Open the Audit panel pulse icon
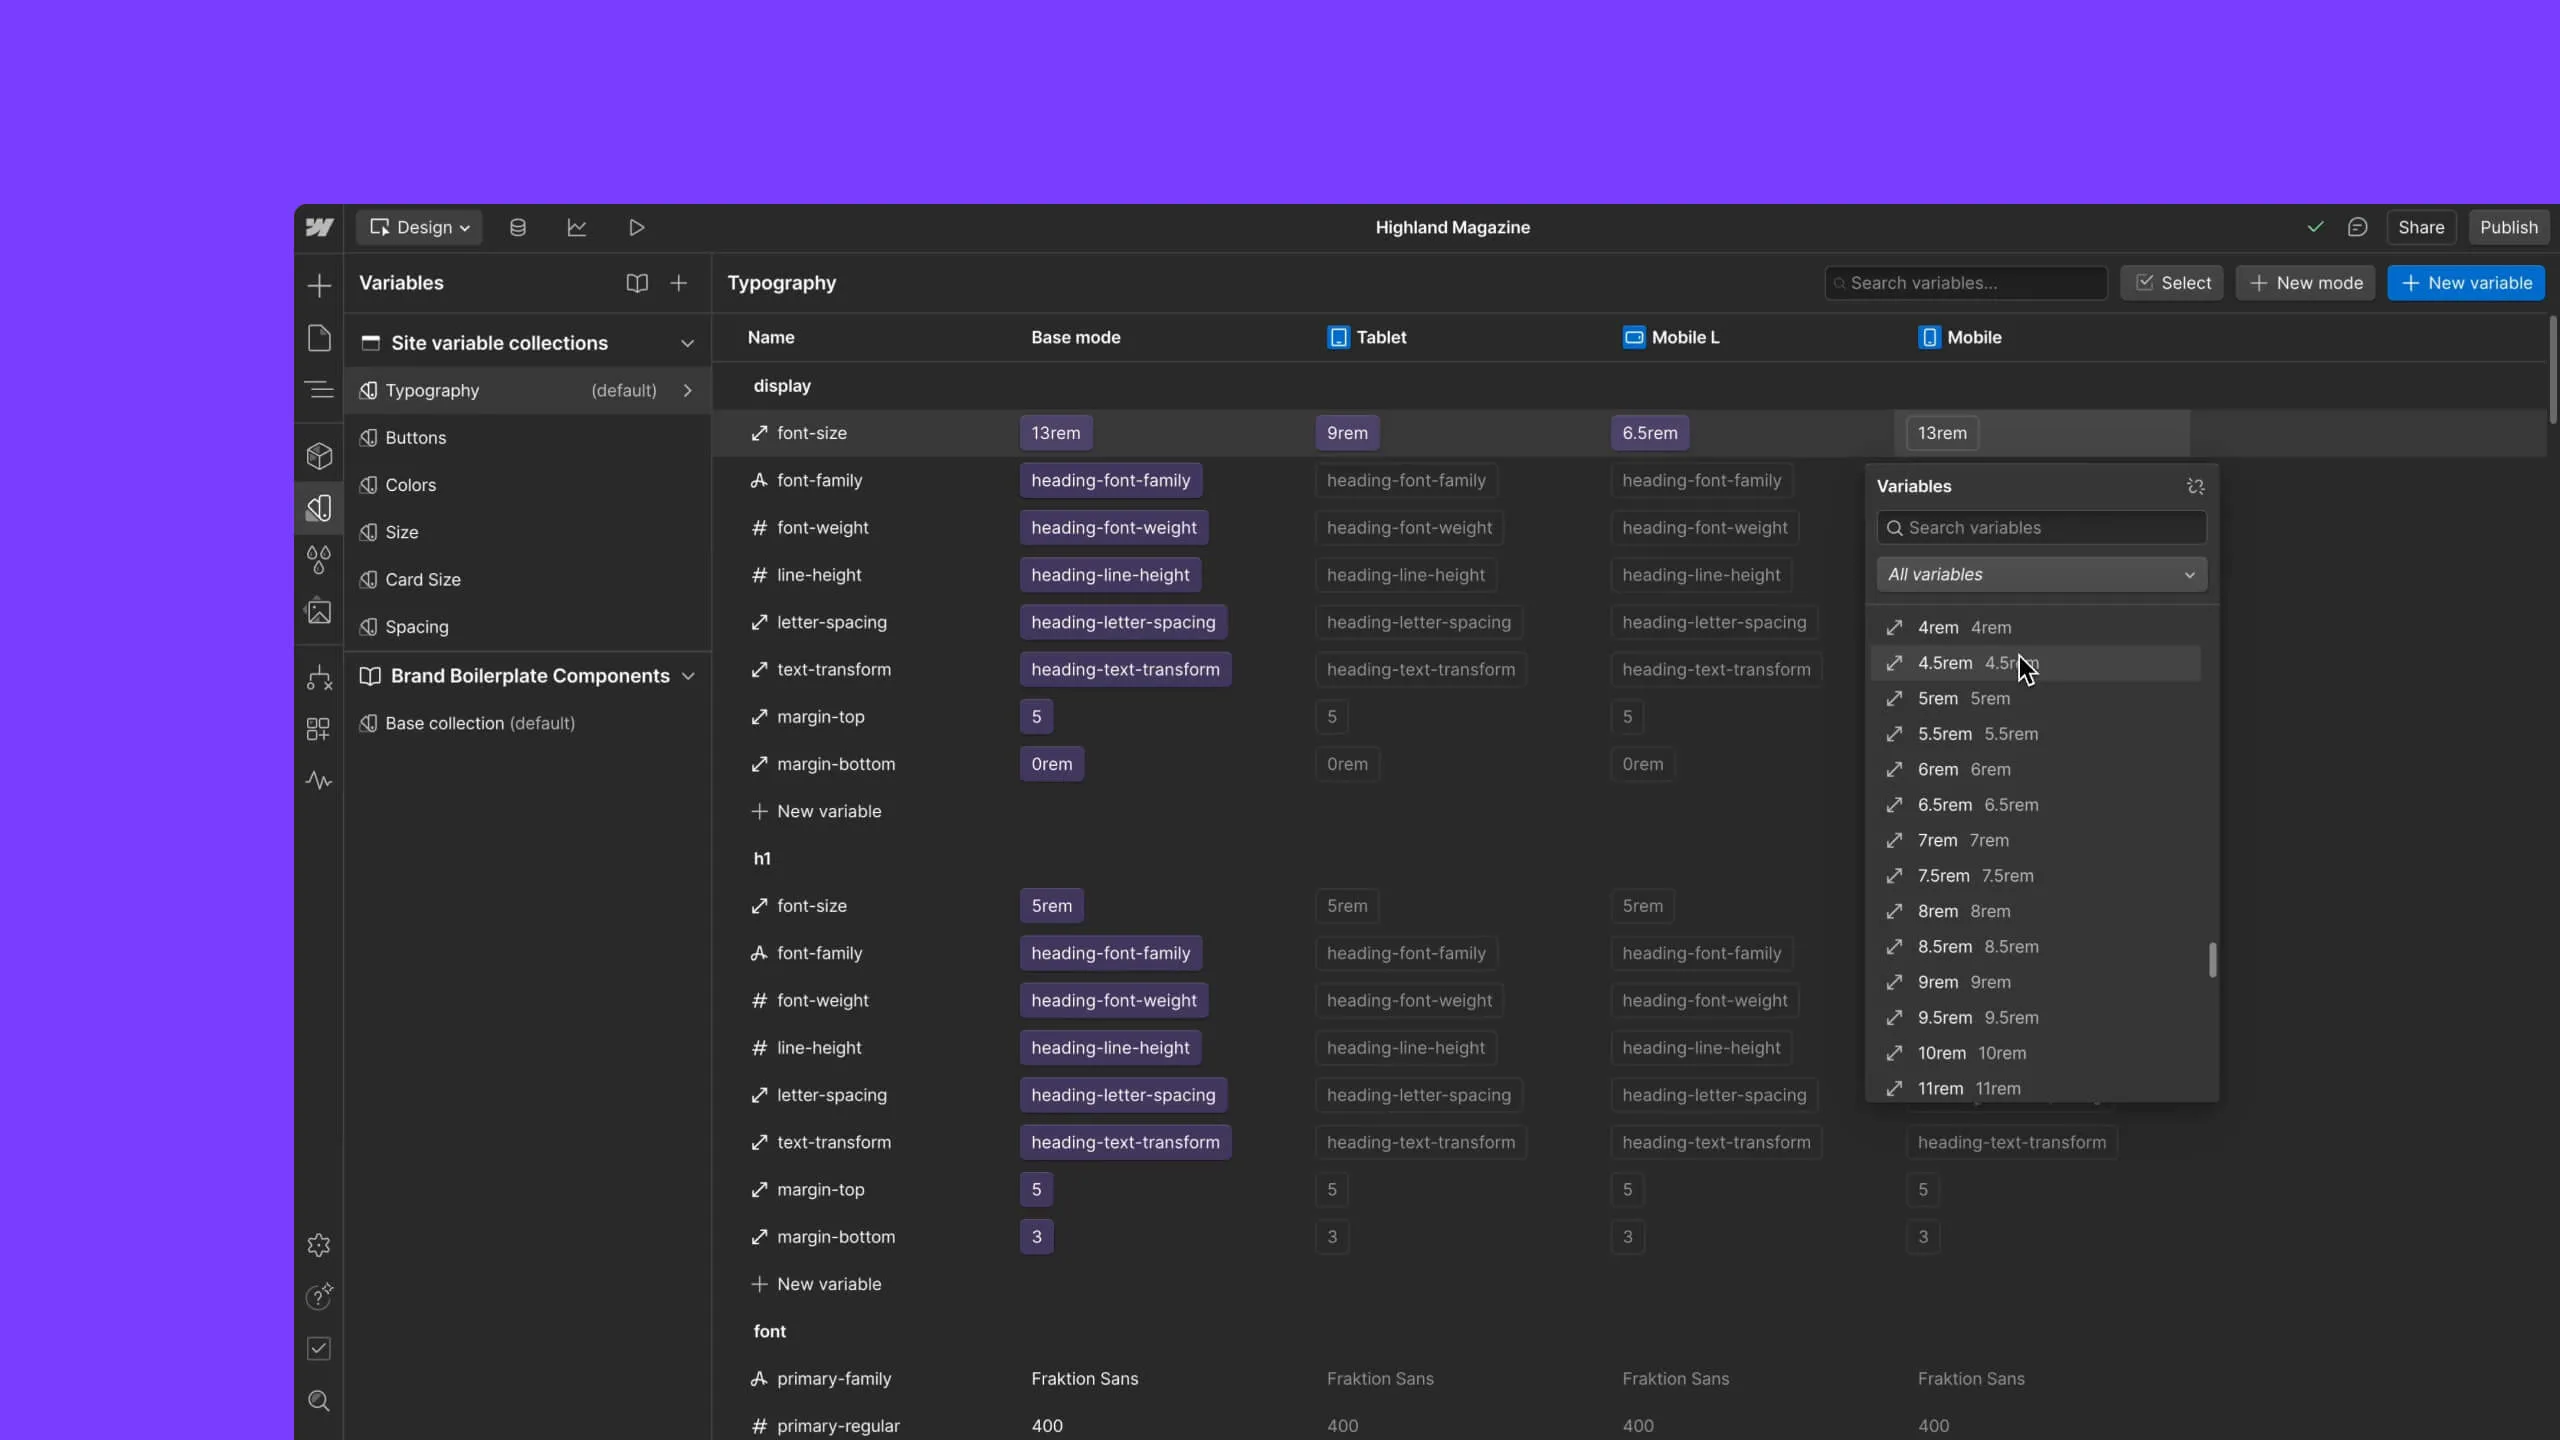The image size is (2560, 1440). (x=319, y=781)
